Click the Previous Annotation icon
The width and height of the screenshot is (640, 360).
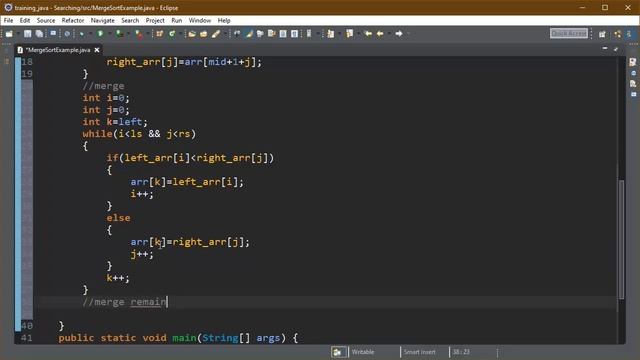(x=350, y=34)
